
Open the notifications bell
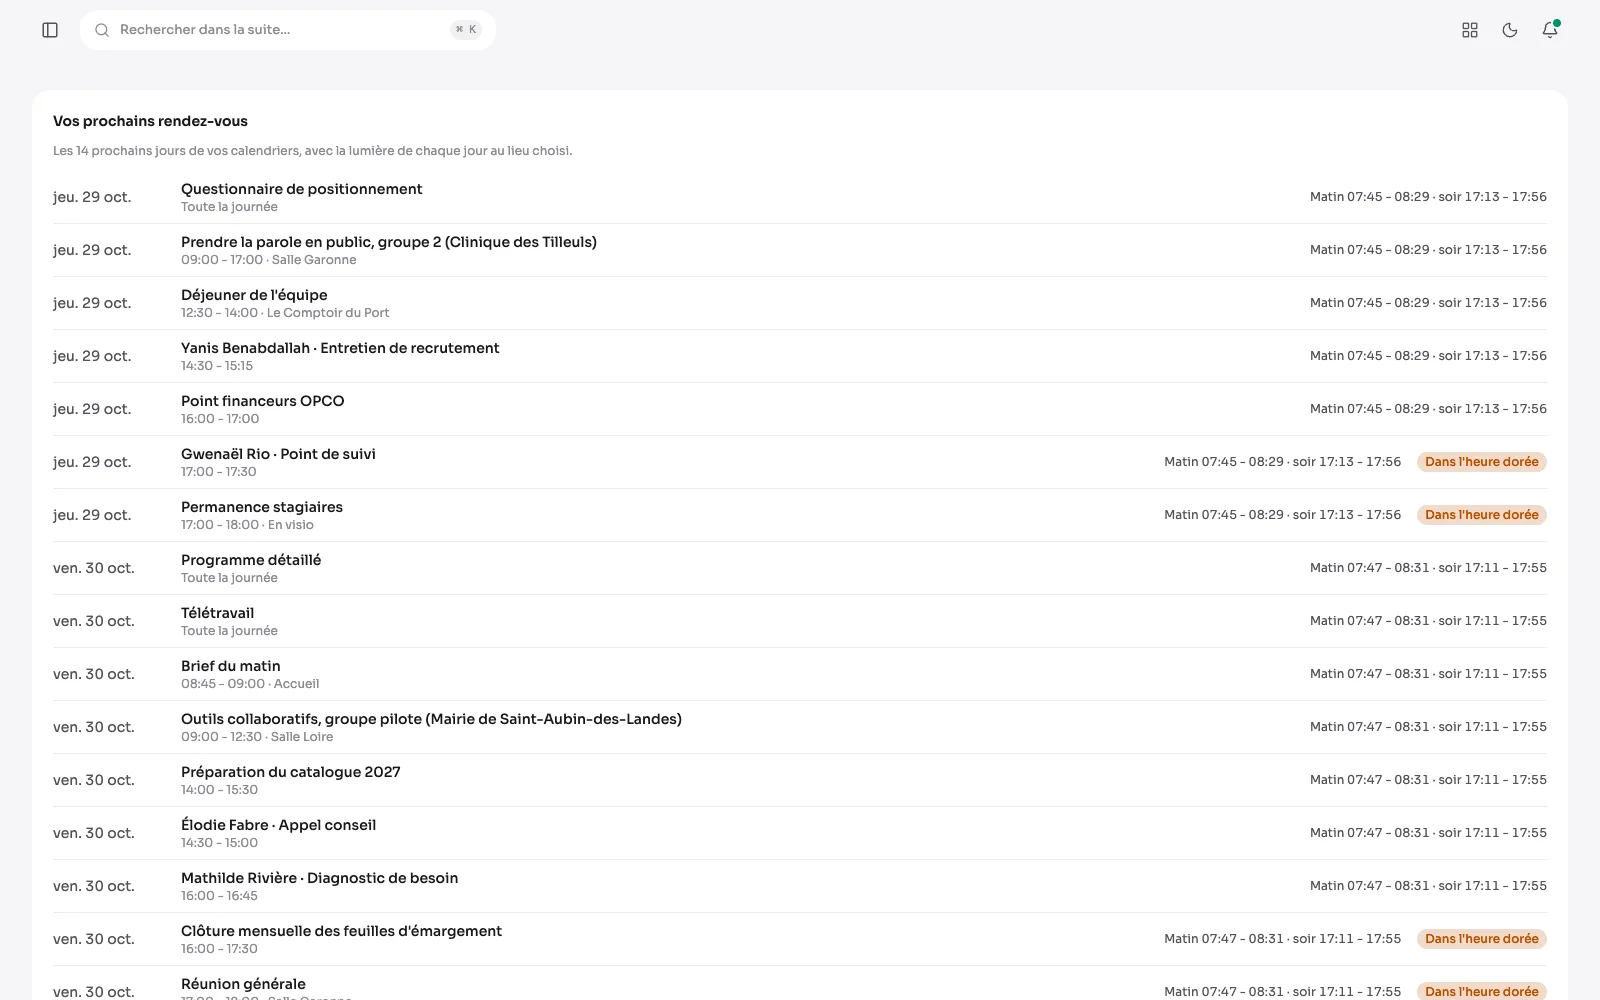point(1550,30)
